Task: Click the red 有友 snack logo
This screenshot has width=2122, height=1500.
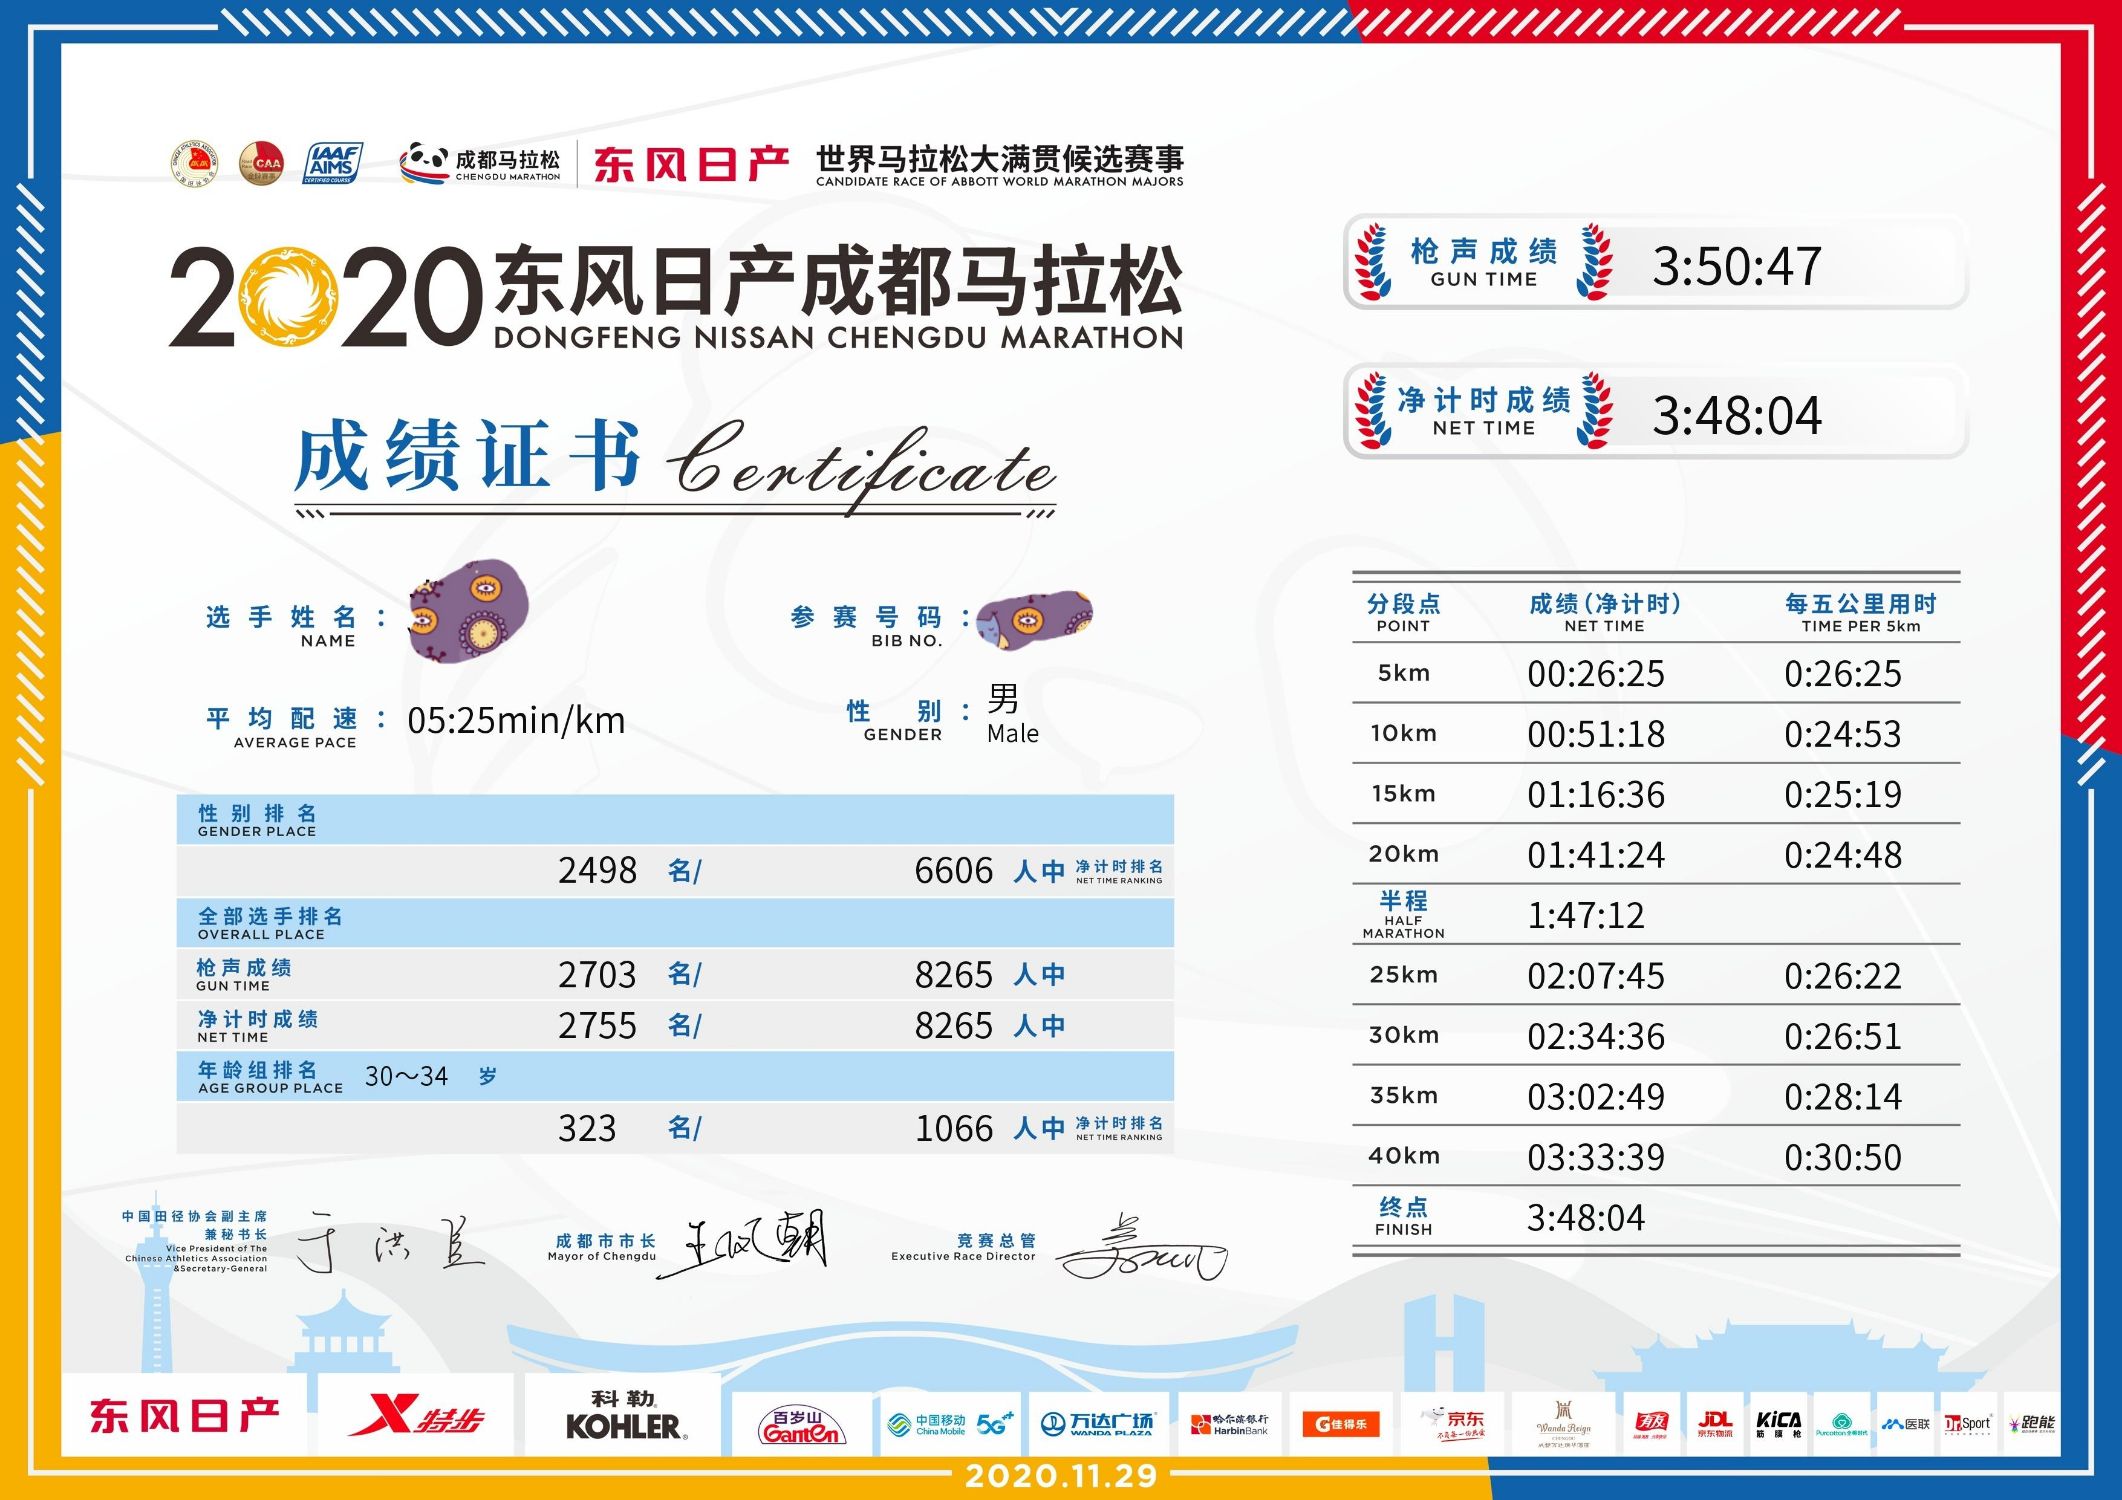Action: click(1650, 1422)
